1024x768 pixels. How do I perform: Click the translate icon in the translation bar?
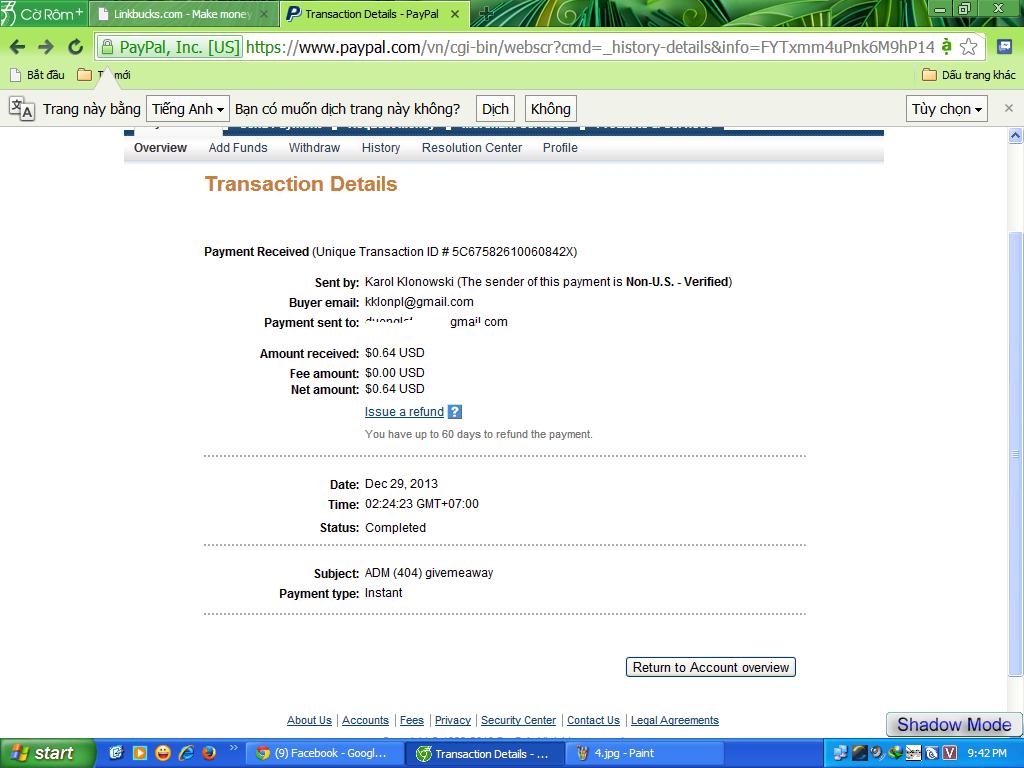[x=22, y=109]
